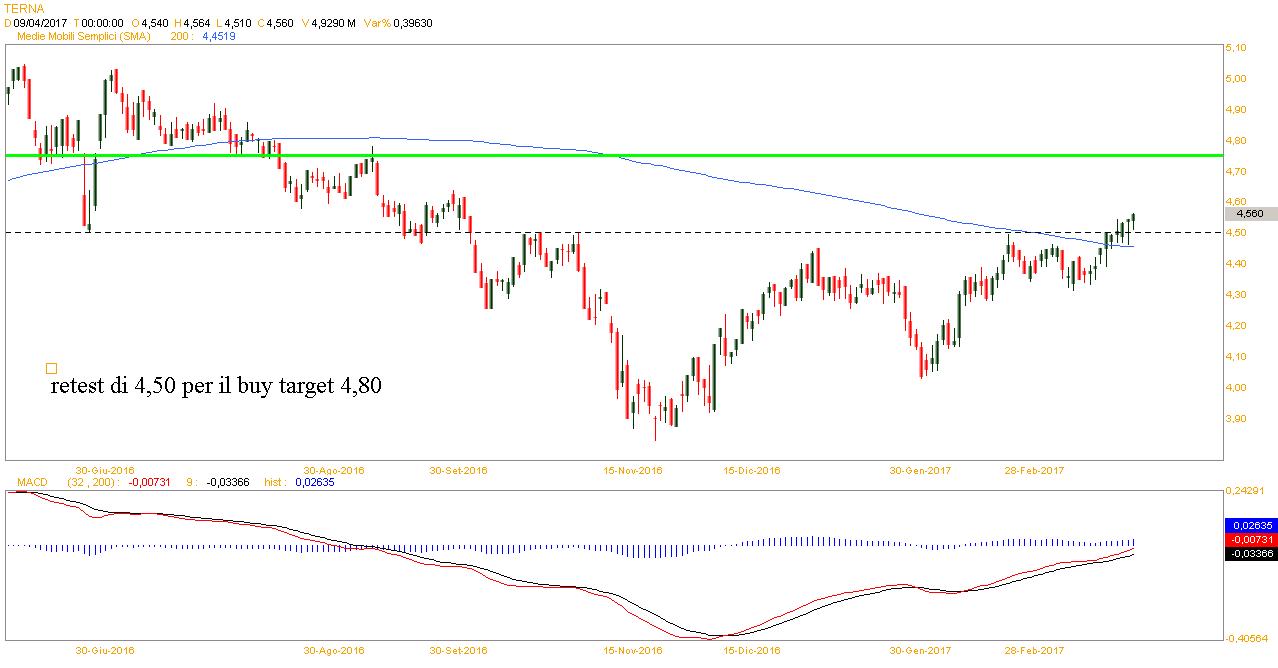Click the MACD indicator label

click(30, 482)
